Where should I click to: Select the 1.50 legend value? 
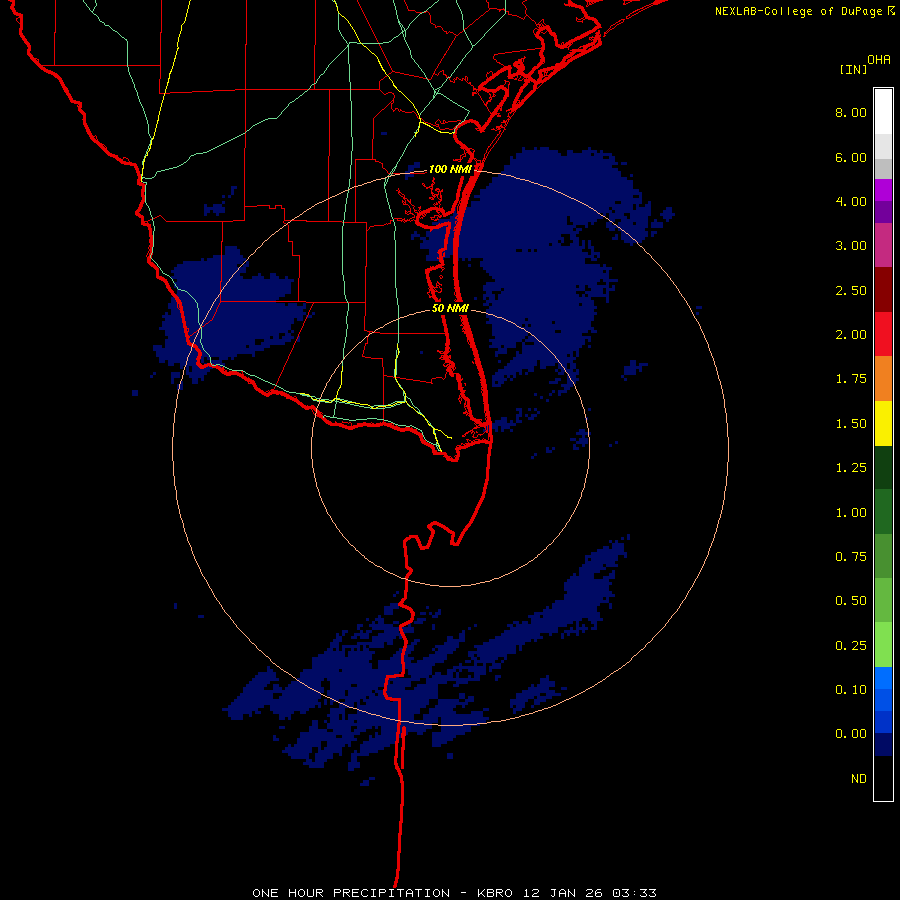pos(851,424)
